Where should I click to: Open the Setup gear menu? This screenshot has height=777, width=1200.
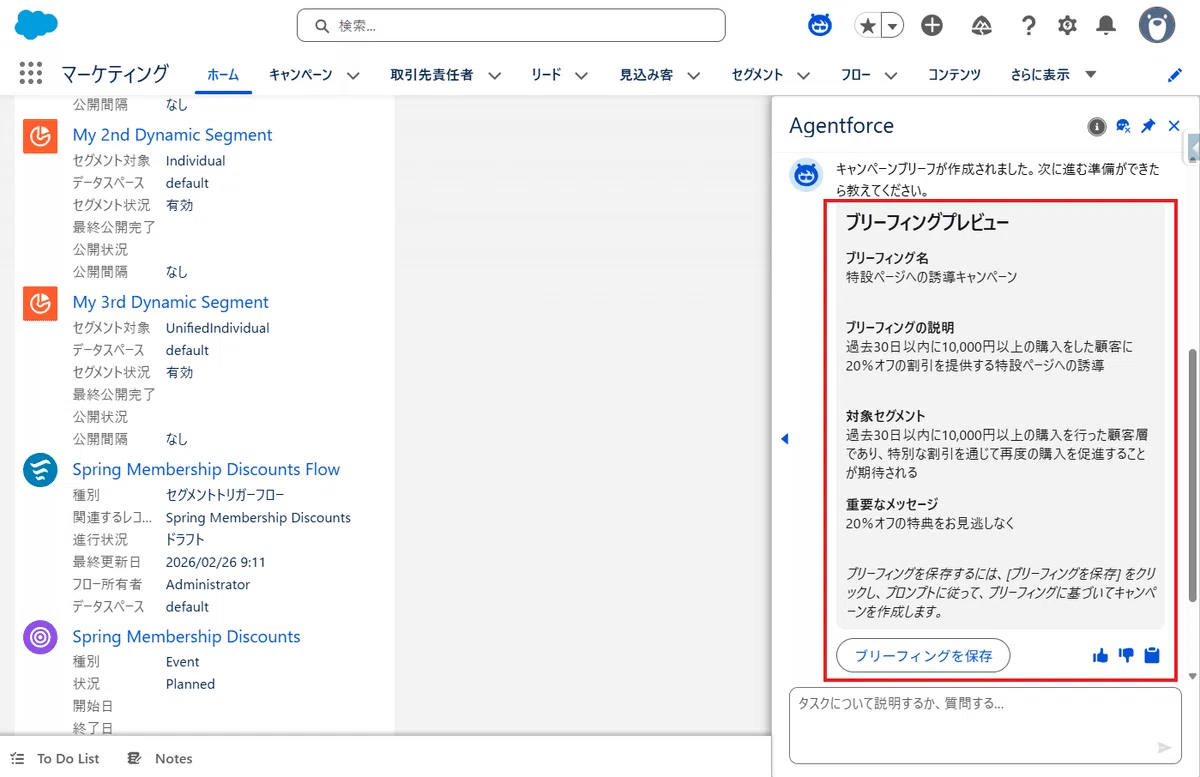(x=1067, y=26)
